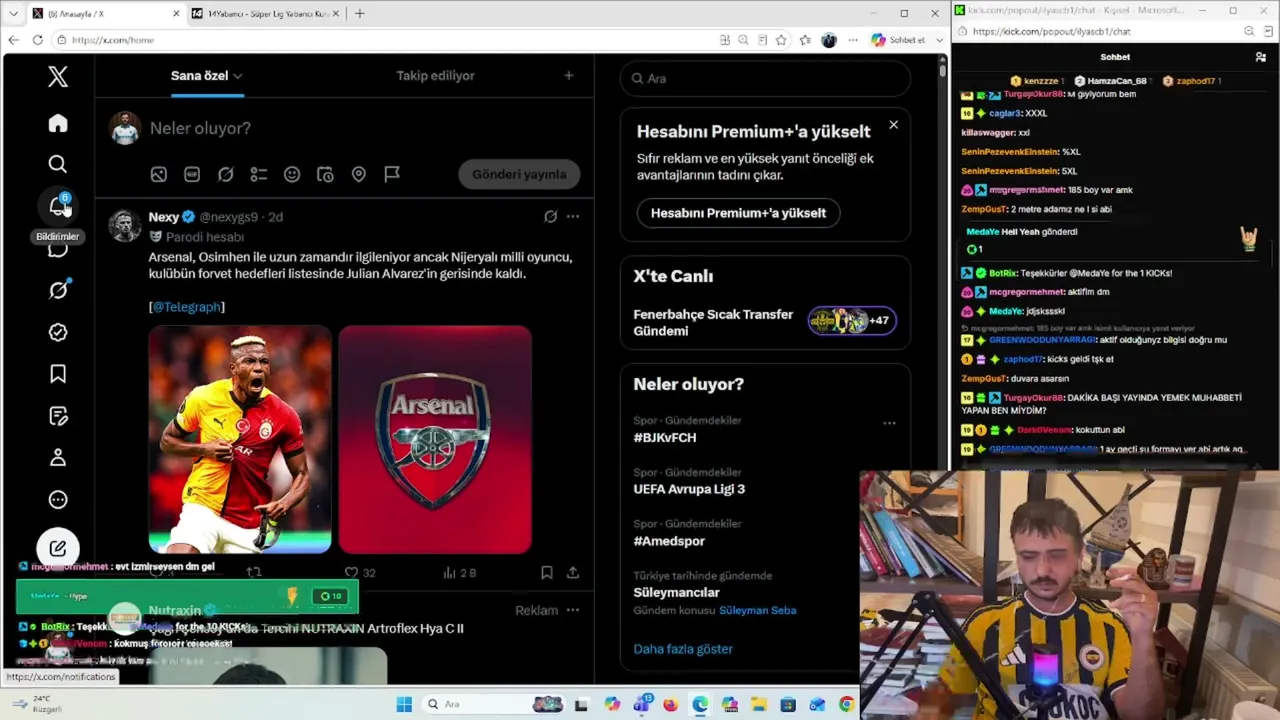Reload the X page in browser
The width and height of the screenshot is (1280, 720).
(x=37, y=40)
